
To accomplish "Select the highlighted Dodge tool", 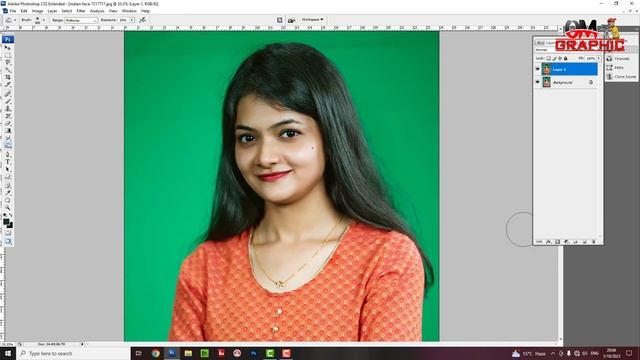I will 8,145.
